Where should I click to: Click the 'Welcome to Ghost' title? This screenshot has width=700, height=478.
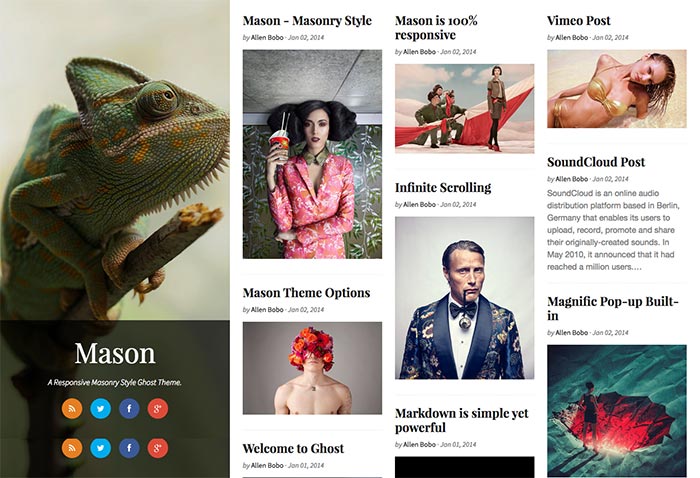(x=293, y=449)
